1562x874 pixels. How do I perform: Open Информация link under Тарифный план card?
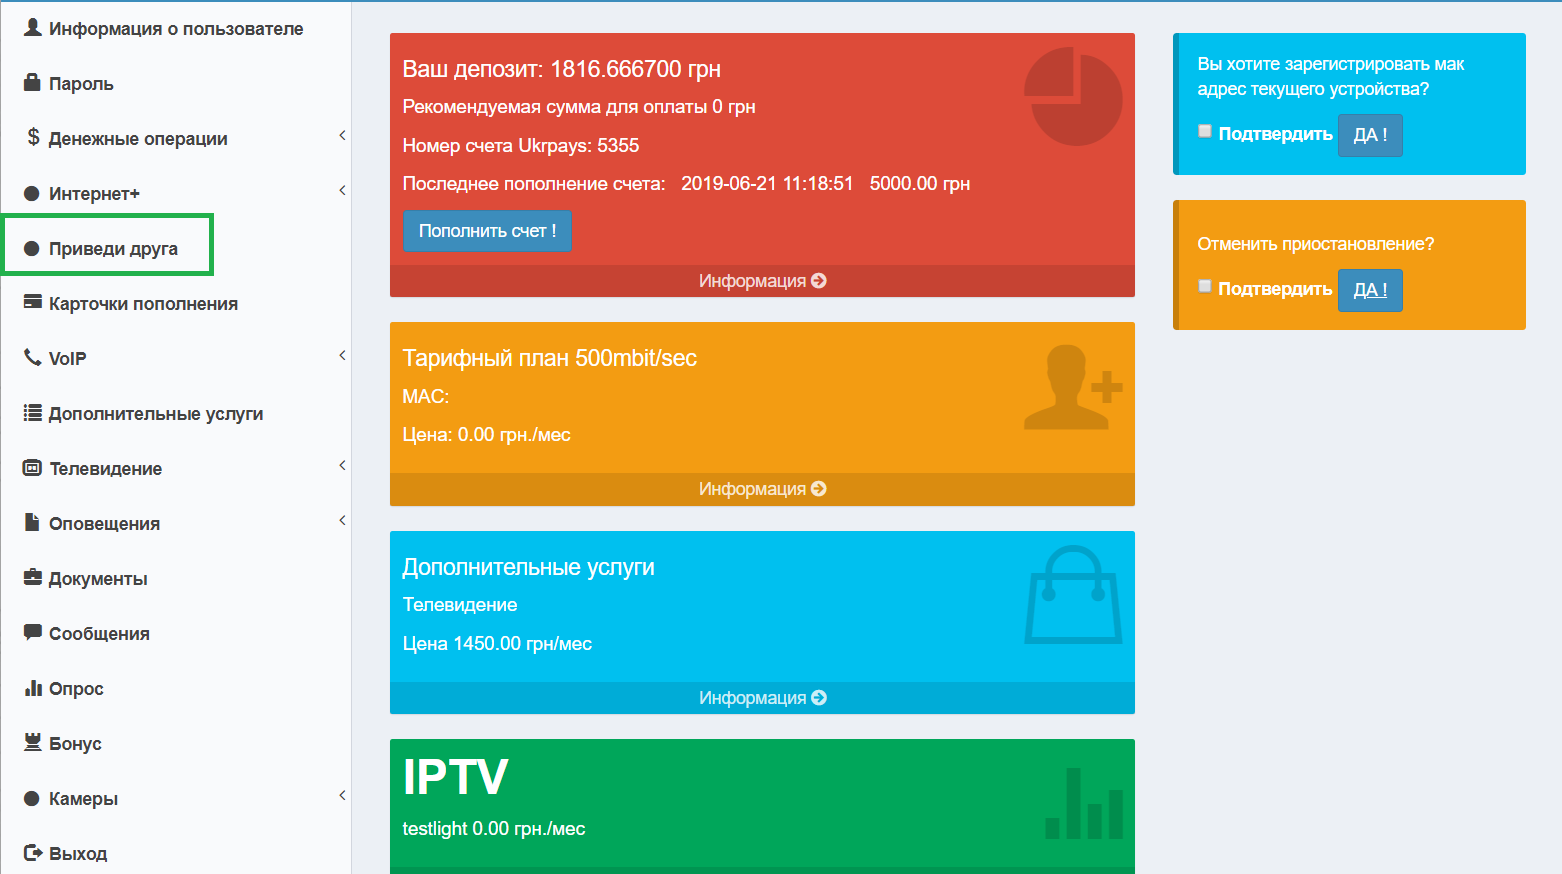pos(762,489)
